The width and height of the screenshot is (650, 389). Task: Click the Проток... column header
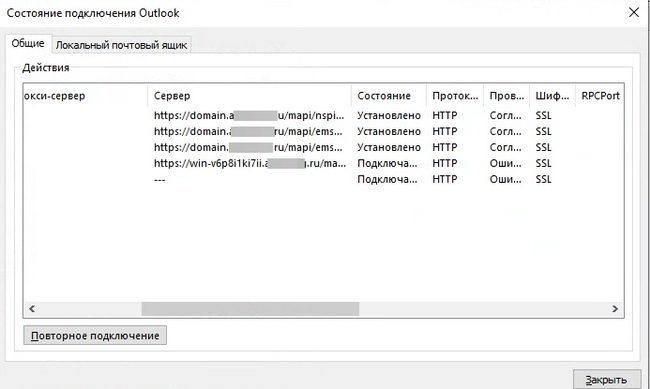pyautogui.click(x=455, y=96)
